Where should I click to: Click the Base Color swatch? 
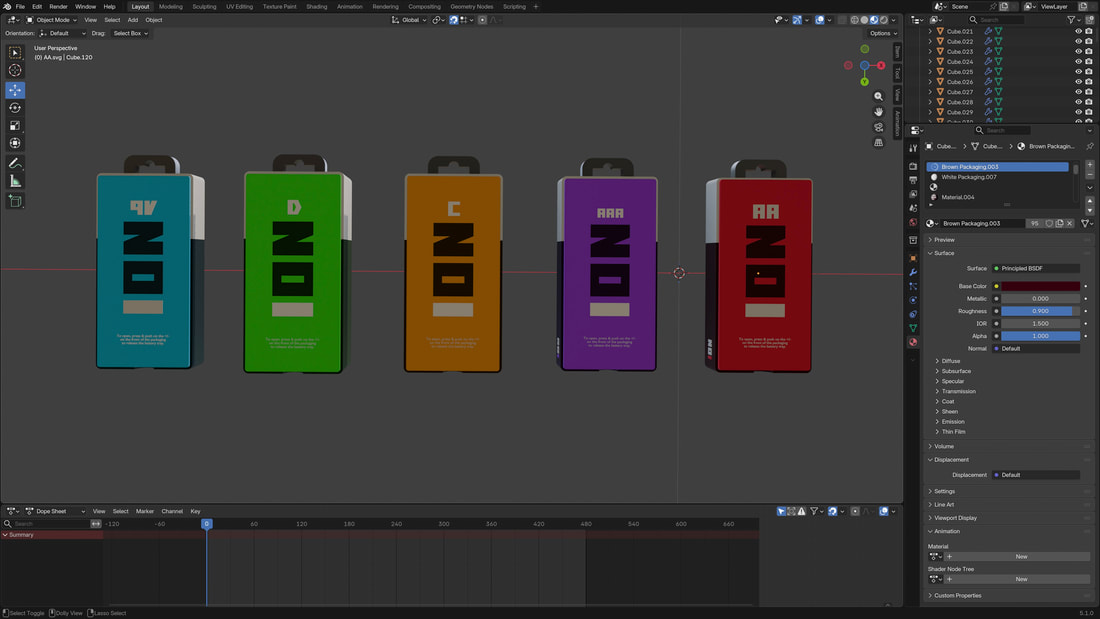(x=1040, y=286)
